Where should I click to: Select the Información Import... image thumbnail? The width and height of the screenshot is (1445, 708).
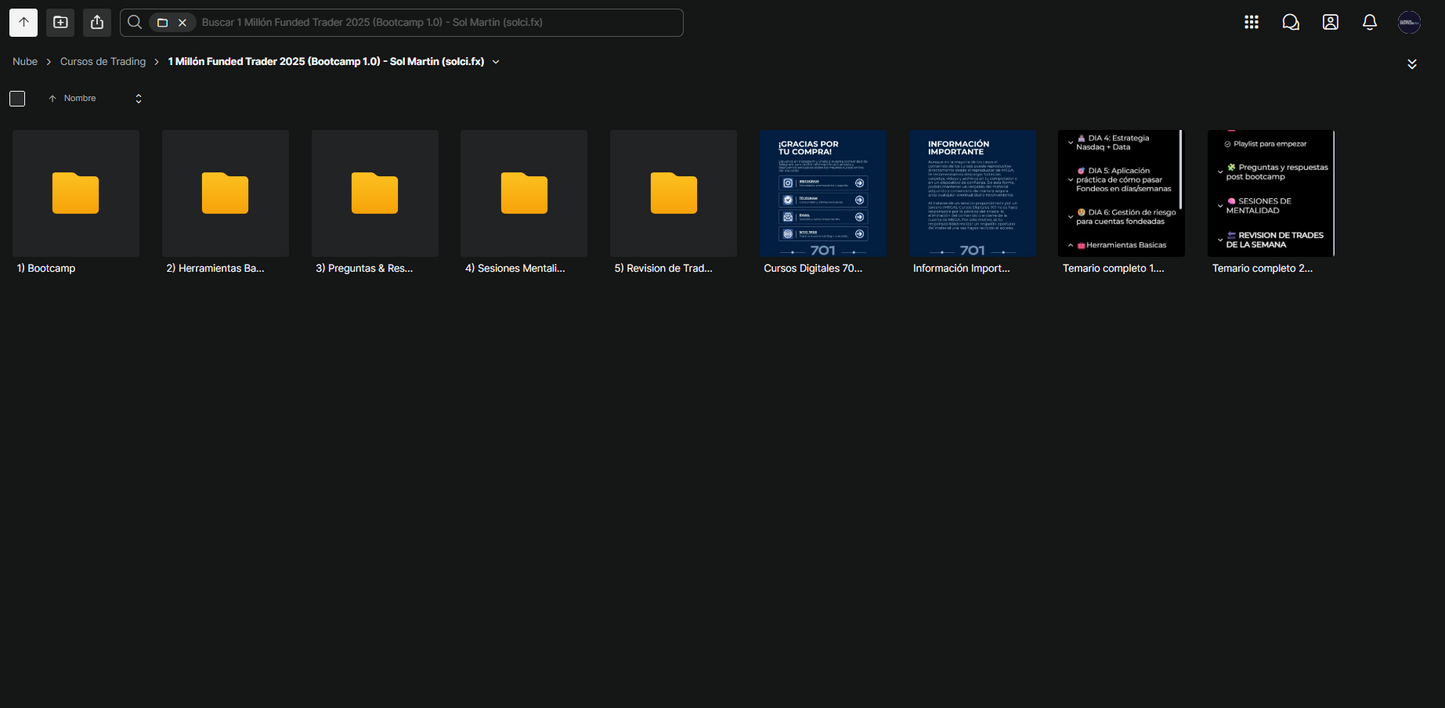[x=973, y=193]
